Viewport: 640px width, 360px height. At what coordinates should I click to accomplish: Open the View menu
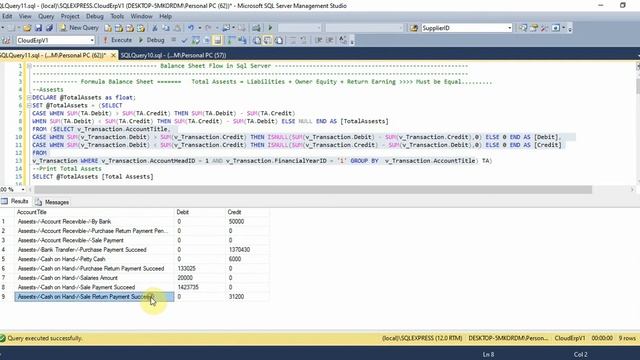pos(25,16)
